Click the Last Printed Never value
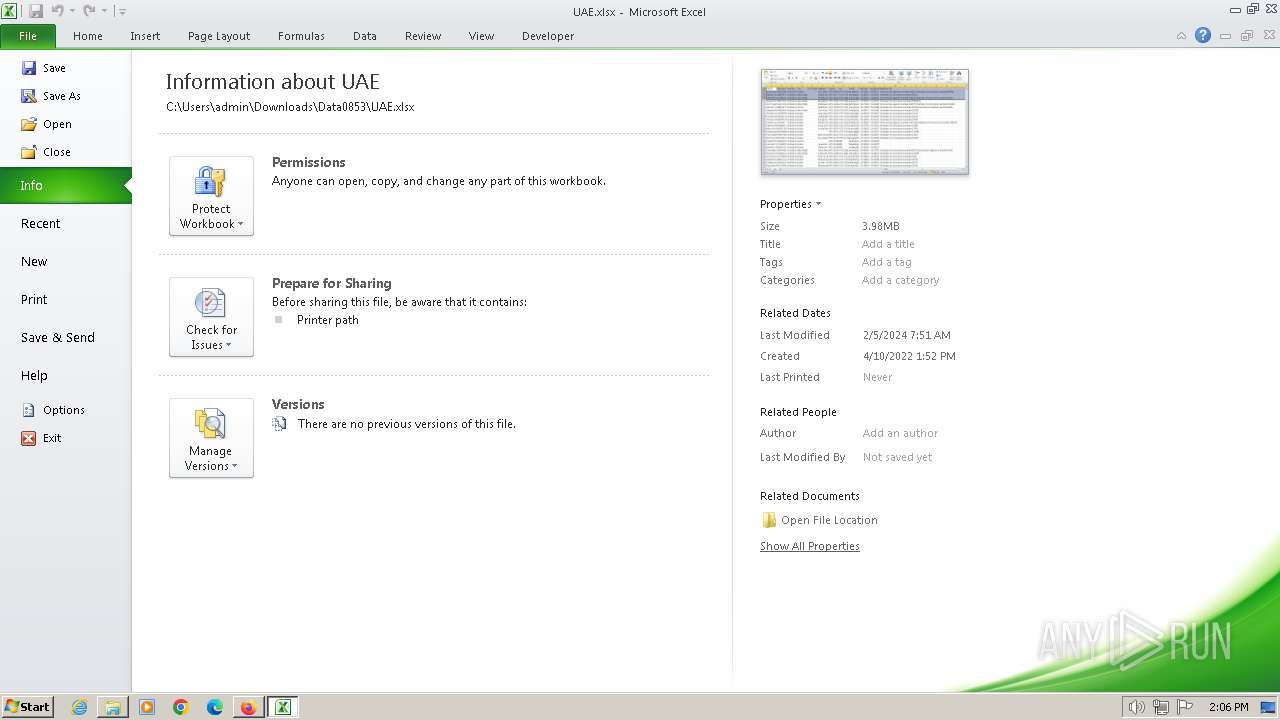Image resolution: width=1280 pixels, height=720 pixels. [877, 377]
